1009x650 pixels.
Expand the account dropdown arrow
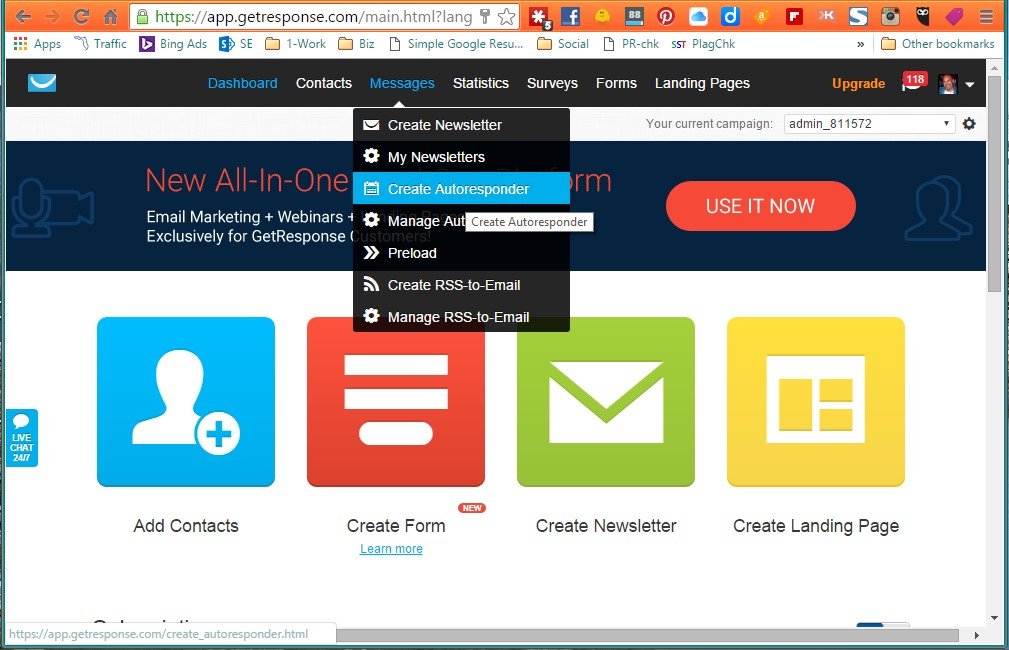pos(970,84)
